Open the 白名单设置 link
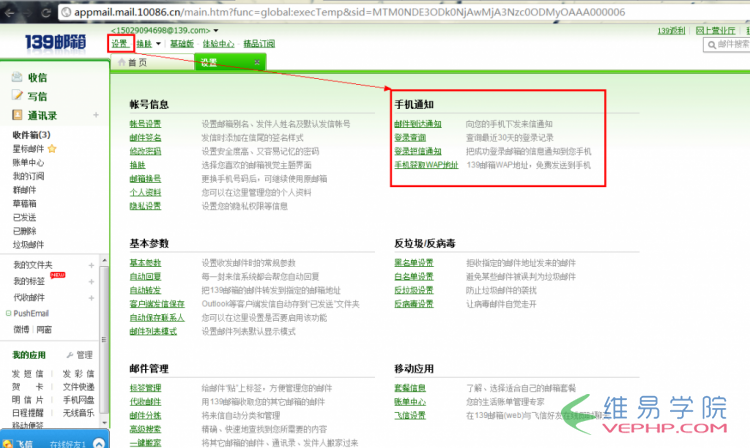This screenshot has width=750, height=448. pyautogui.click(x=414, y=276)
